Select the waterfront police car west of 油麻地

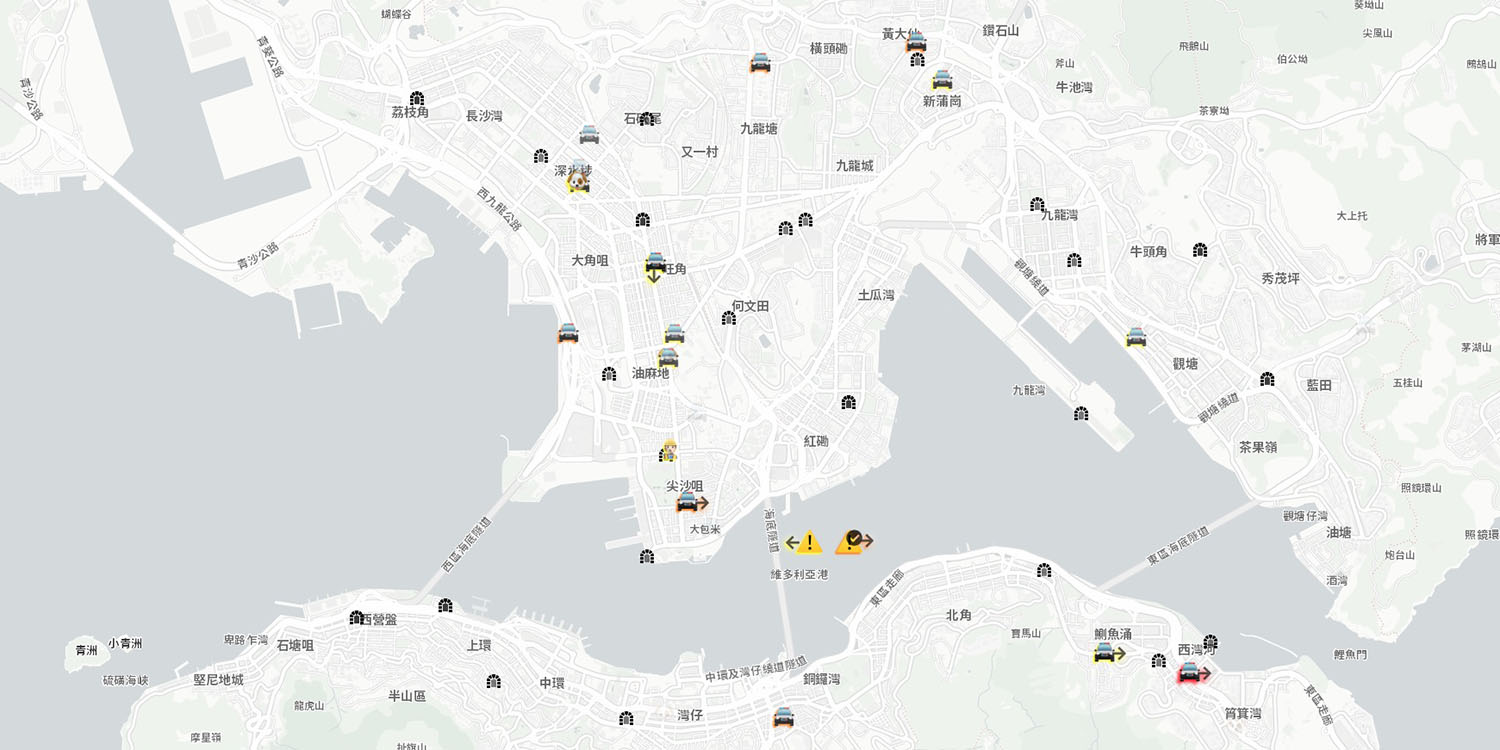568,333
